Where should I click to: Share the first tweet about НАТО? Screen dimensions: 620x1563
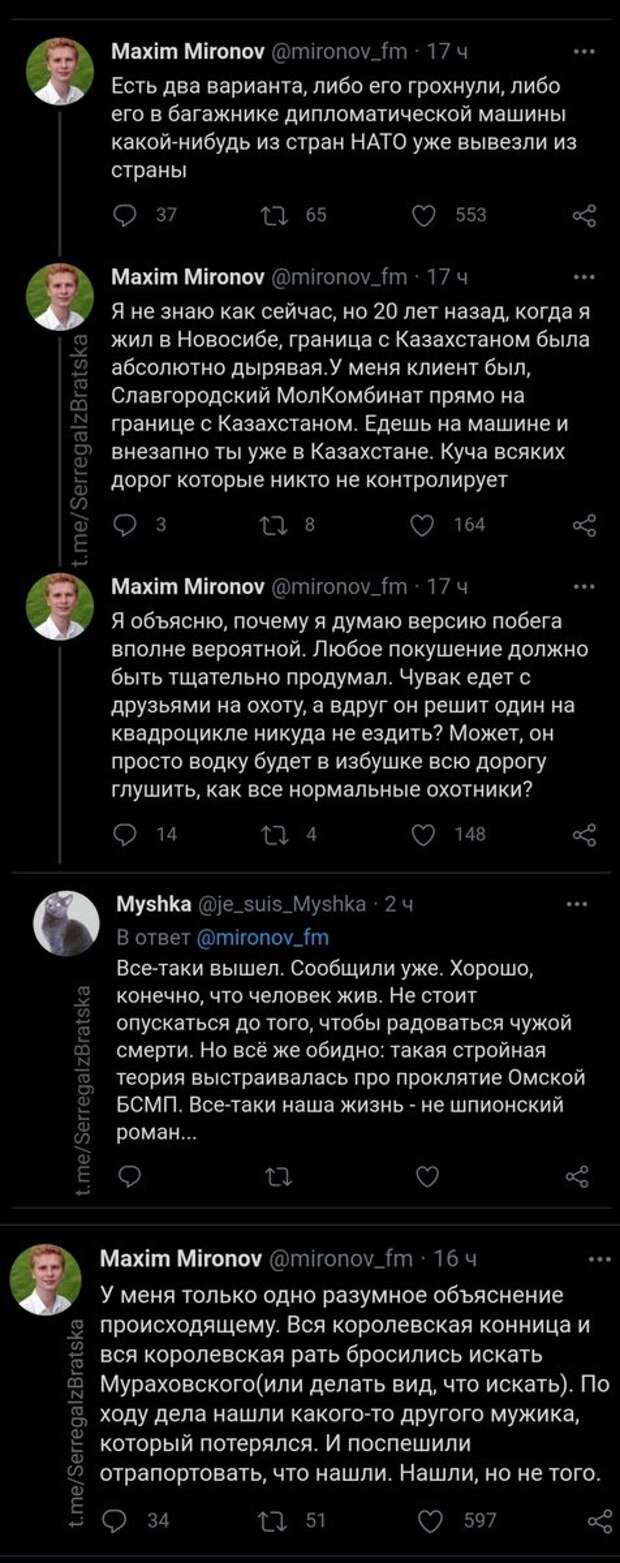tap(583, 214)
